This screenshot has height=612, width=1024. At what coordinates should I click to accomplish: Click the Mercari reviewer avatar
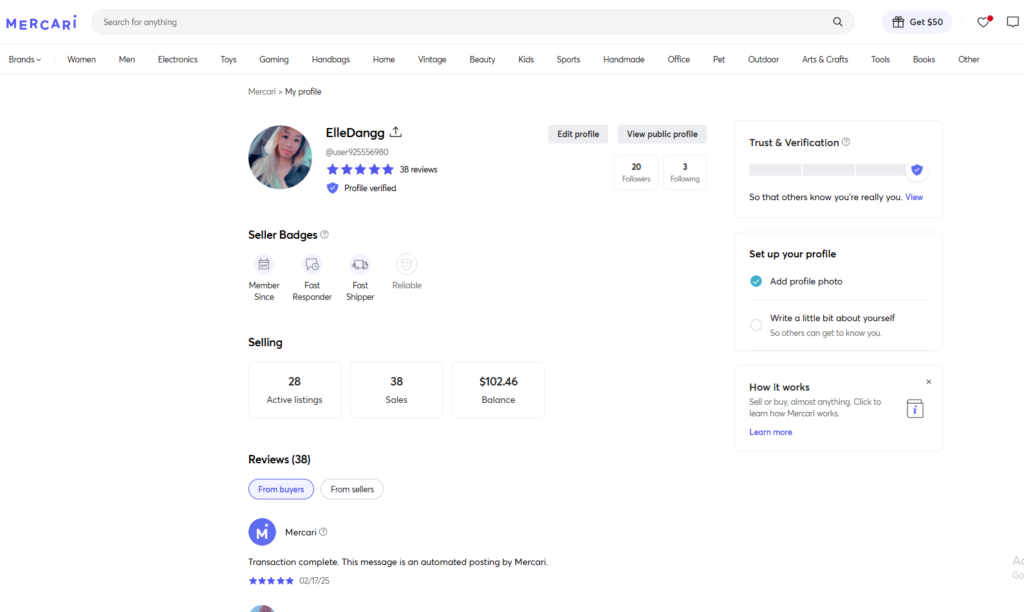click(x=262, y=532)
